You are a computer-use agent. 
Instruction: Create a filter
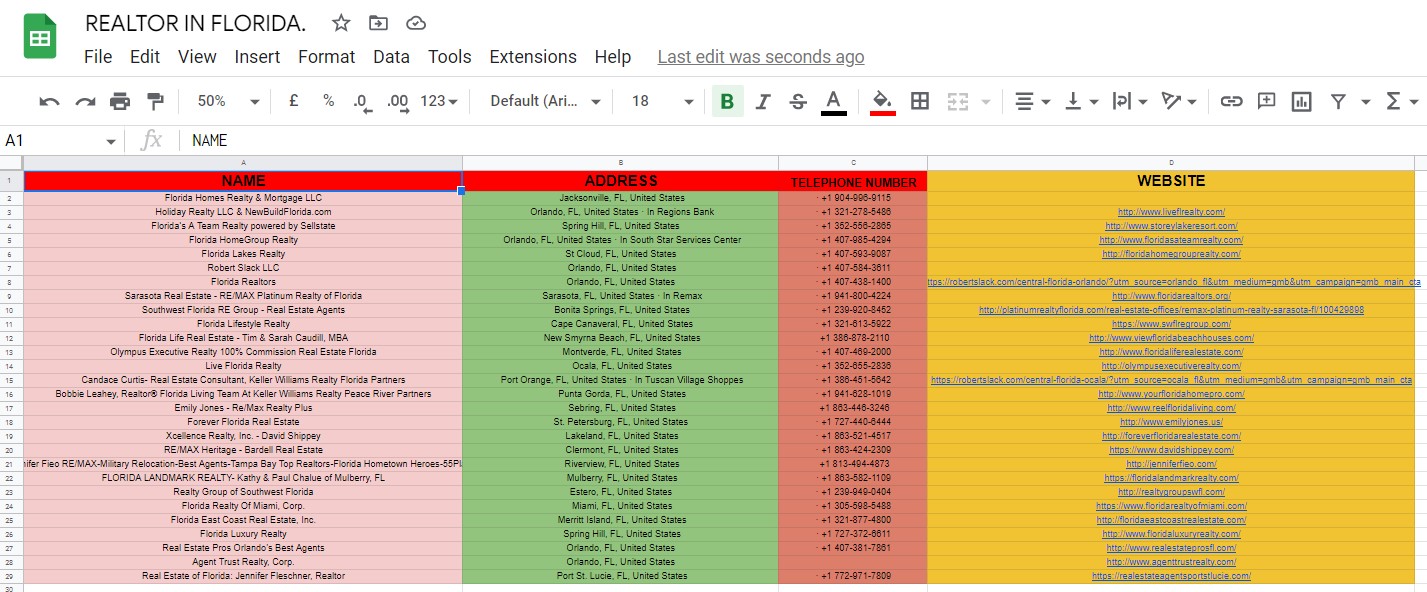1338,101
